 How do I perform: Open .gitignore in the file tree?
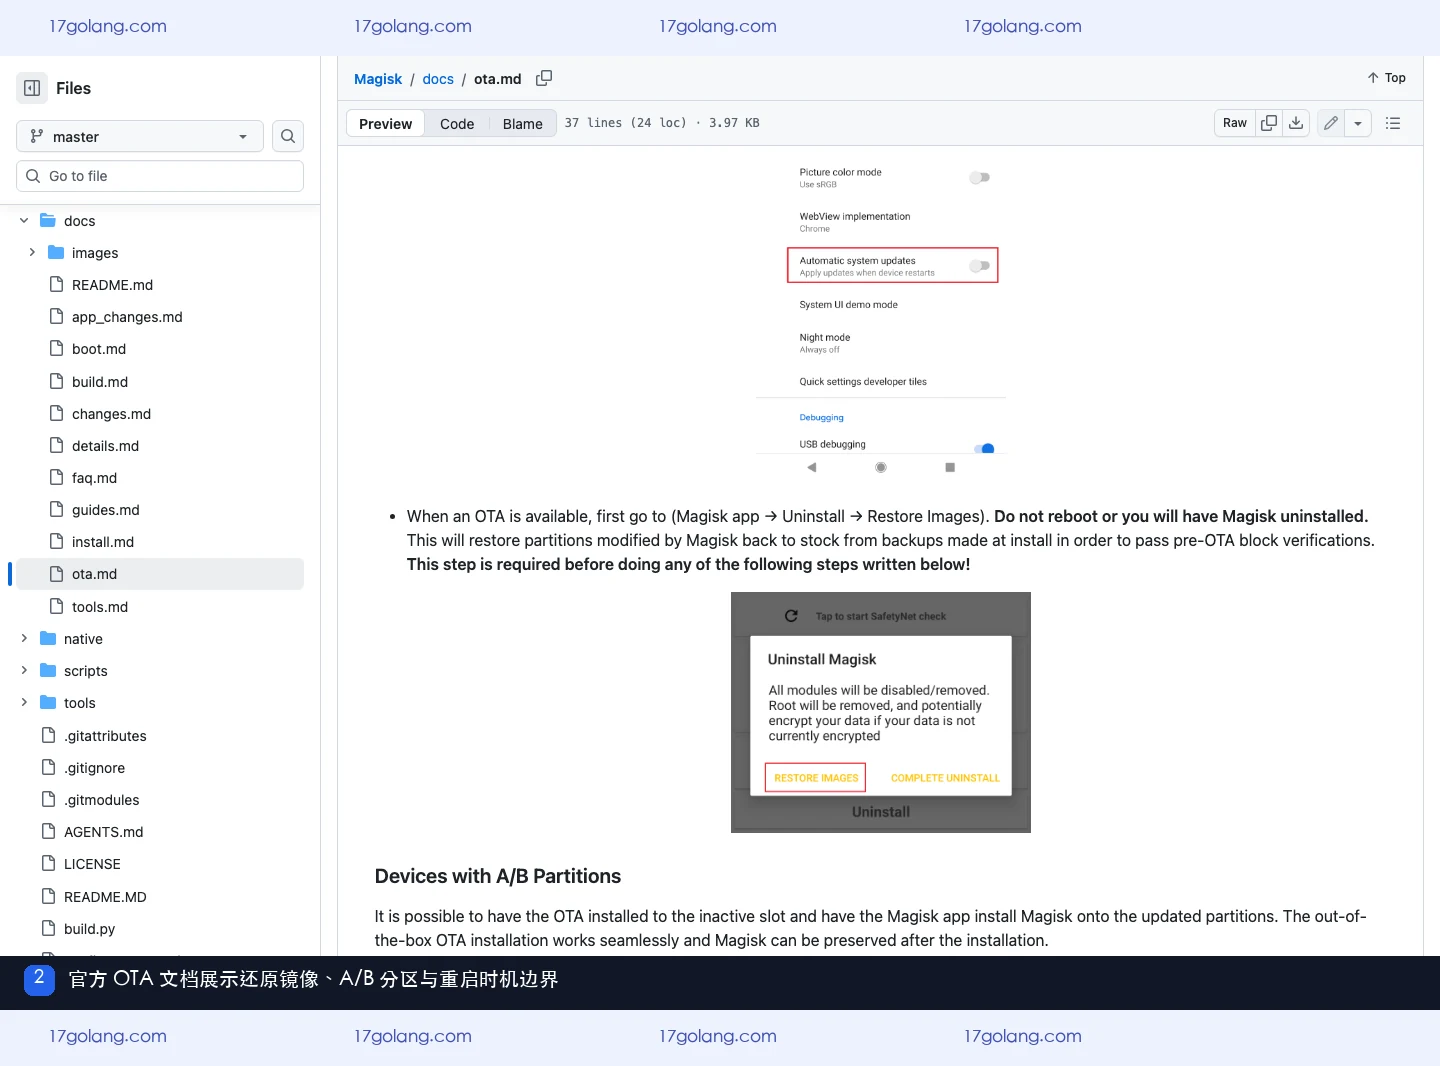tap(94, 768)
